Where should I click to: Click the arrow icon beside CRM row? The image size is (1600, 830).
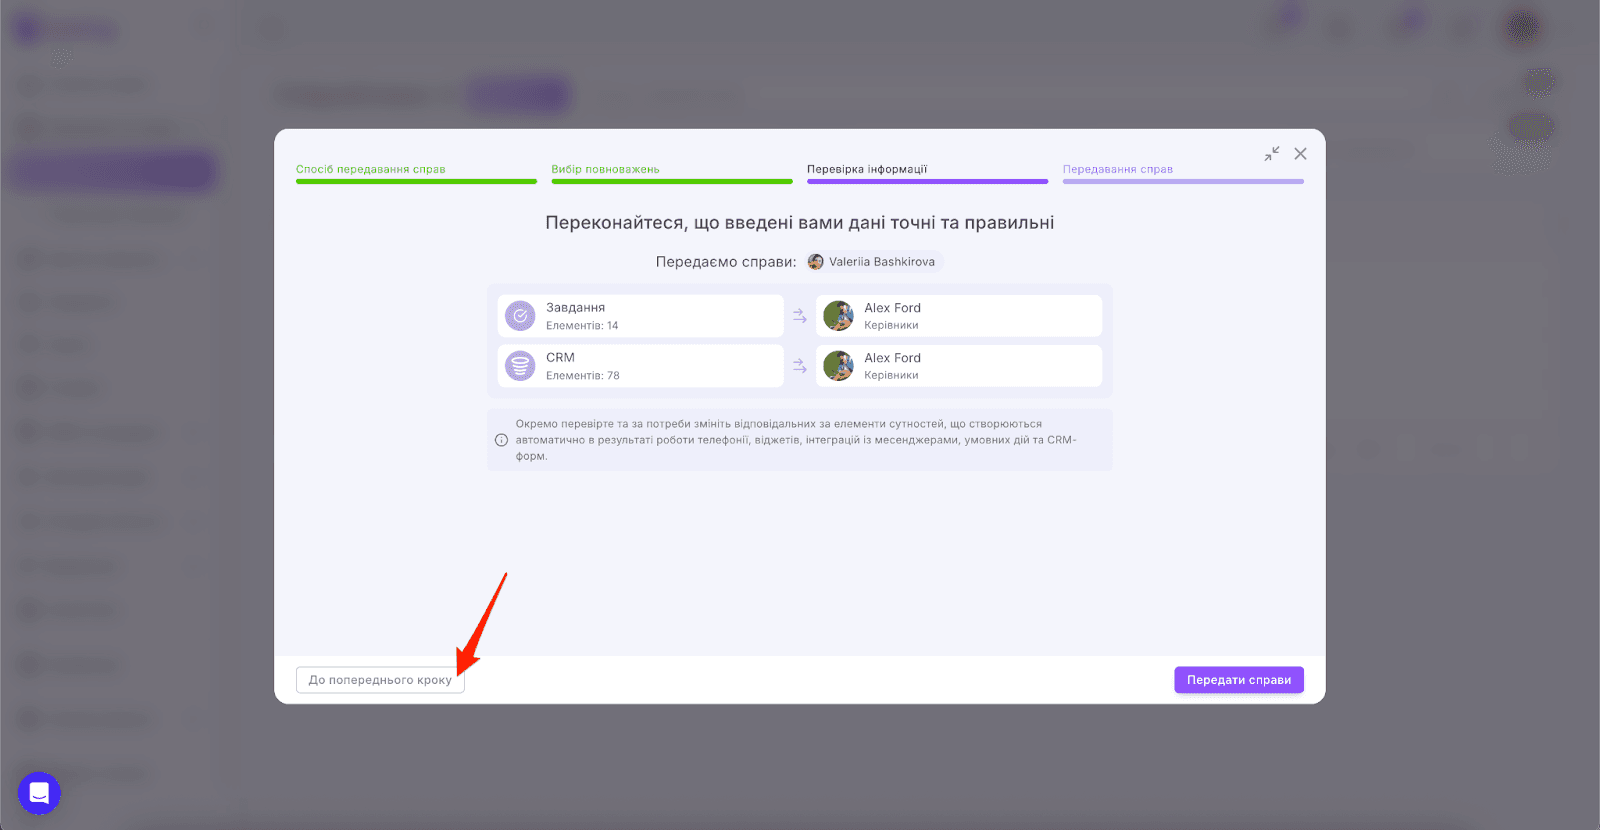click(x=800, y=366)
